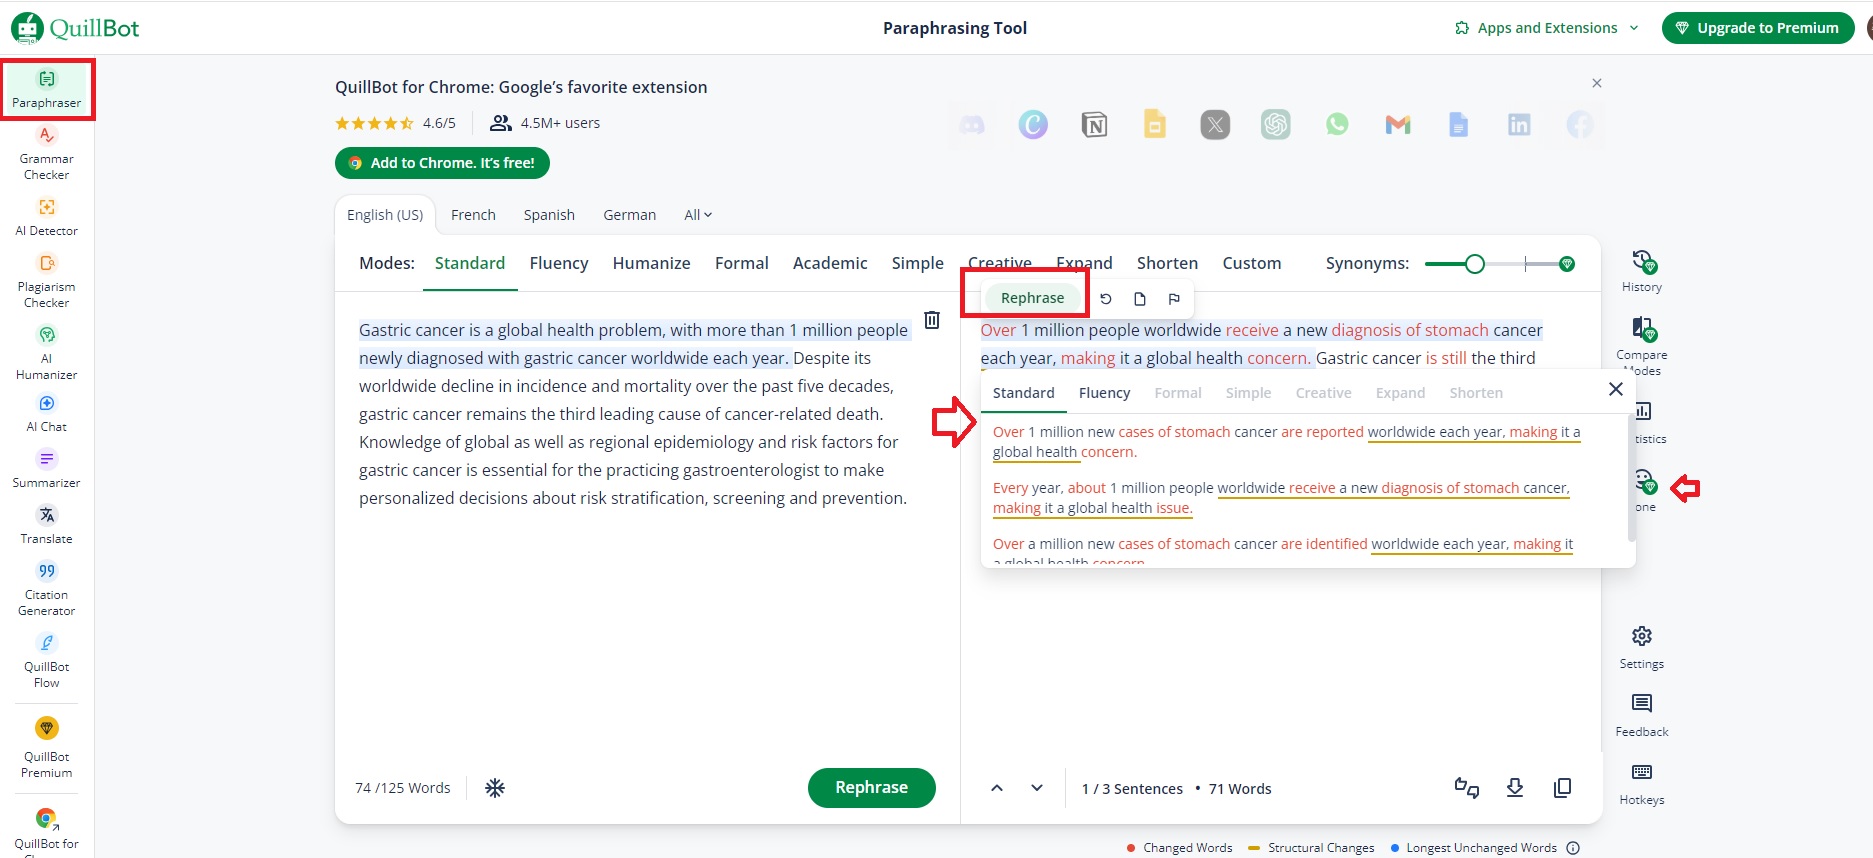Viewport: 1873px width, 858px height.
Task: Close the Chrome extension banner
Action: [1597, 83]
